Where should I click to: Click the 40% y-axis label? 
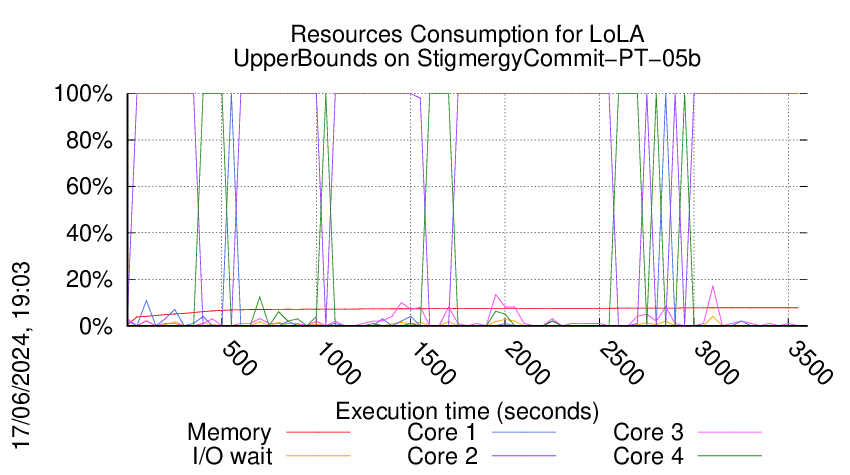(89, 233)
